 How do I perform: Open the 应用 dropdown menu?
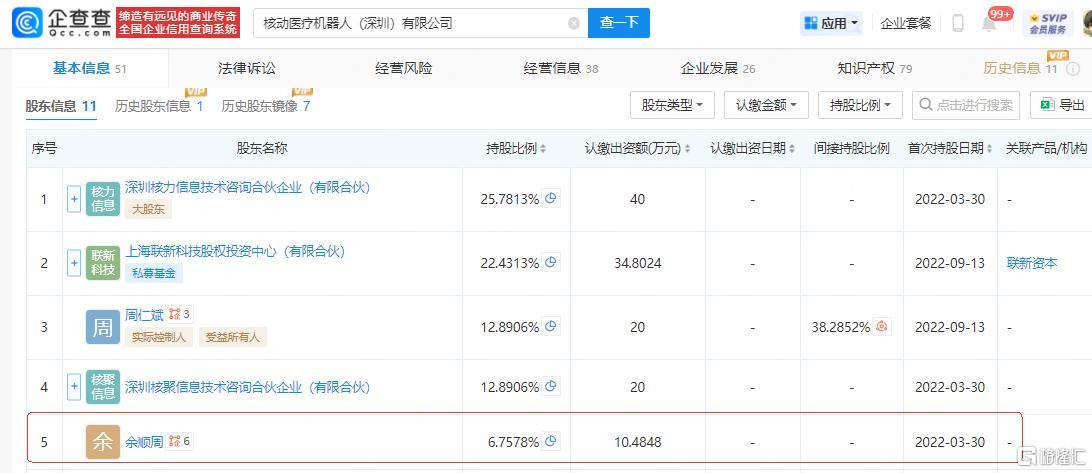[x=832, y=23]
